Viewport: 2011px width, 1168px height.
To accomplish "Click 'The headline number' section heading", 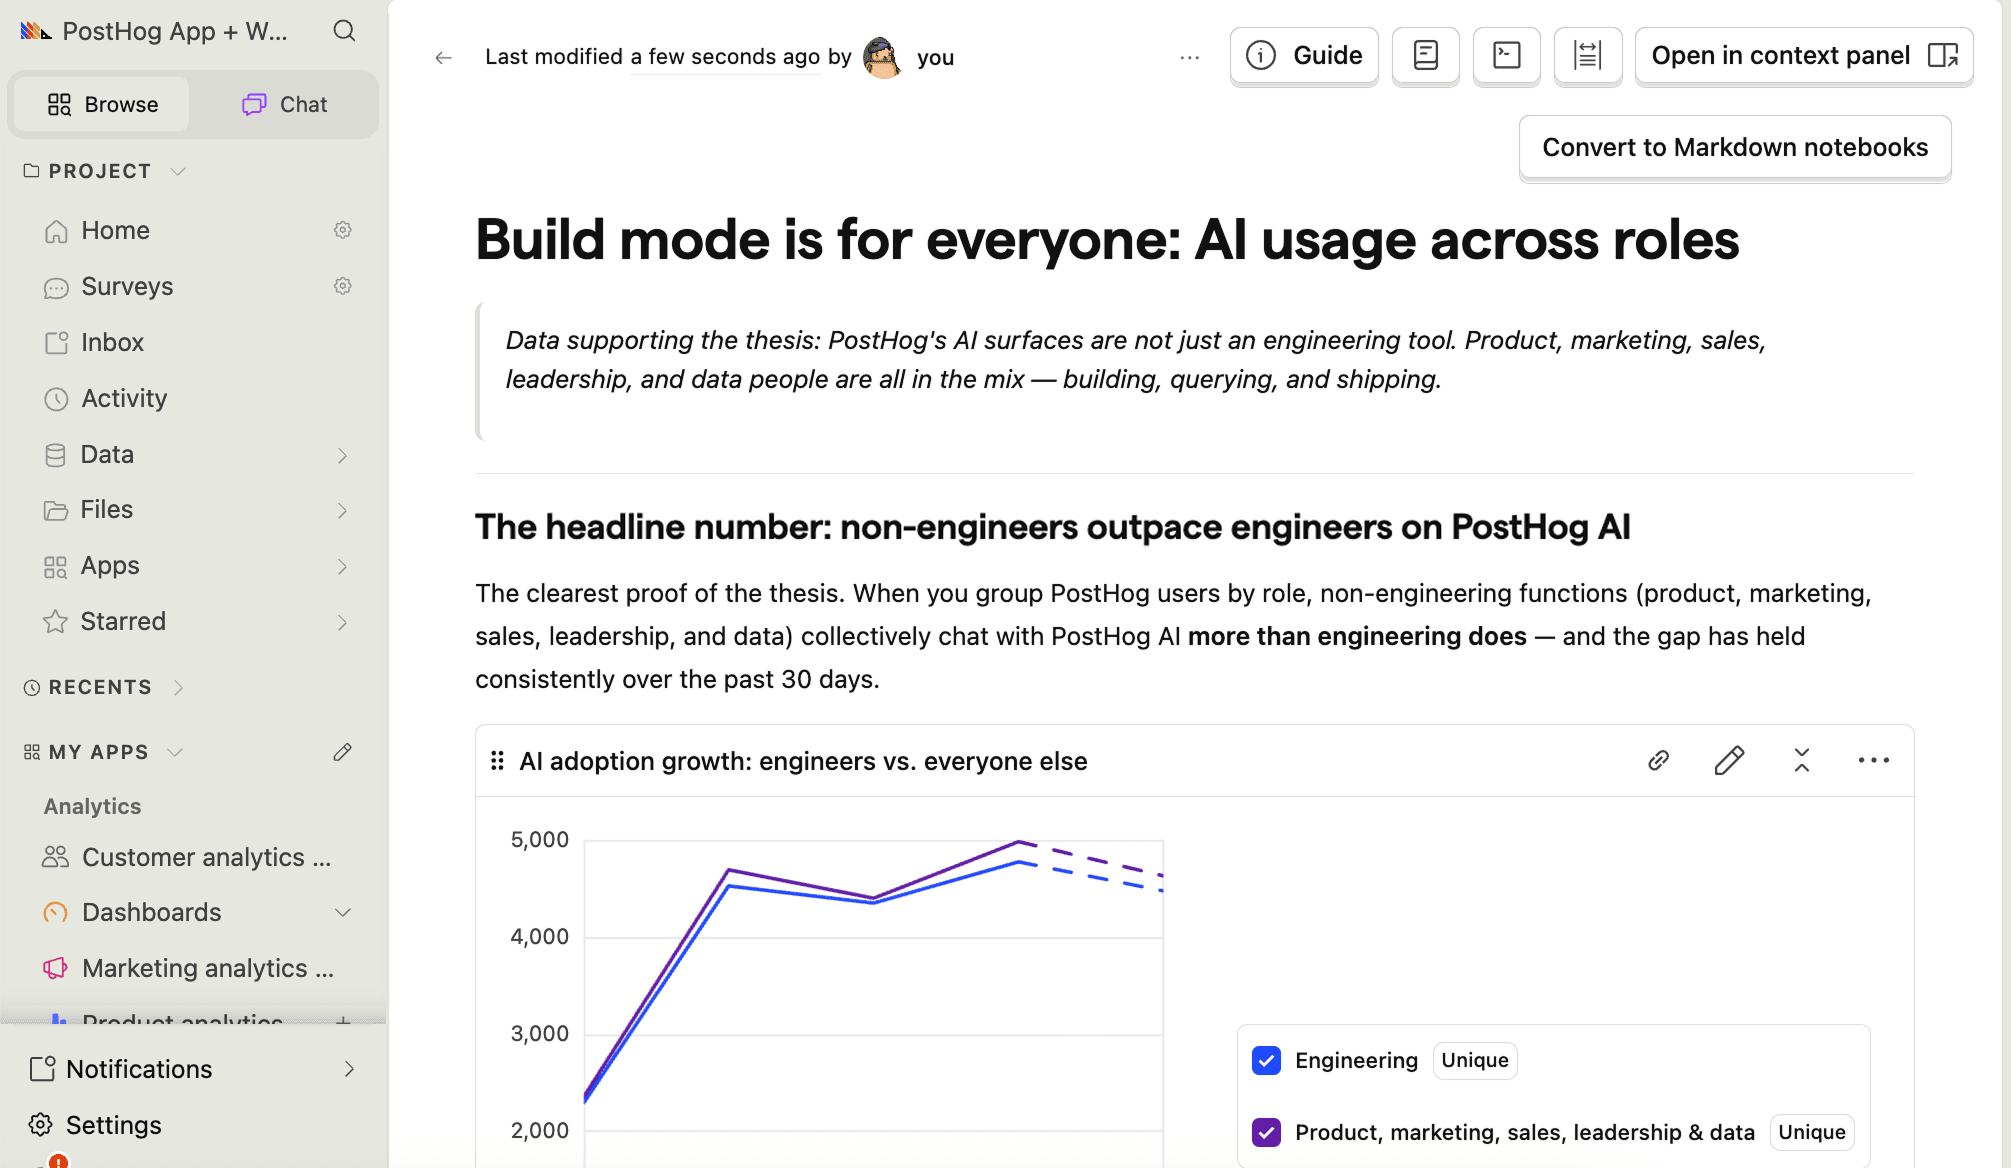I will coord(1053,527).
